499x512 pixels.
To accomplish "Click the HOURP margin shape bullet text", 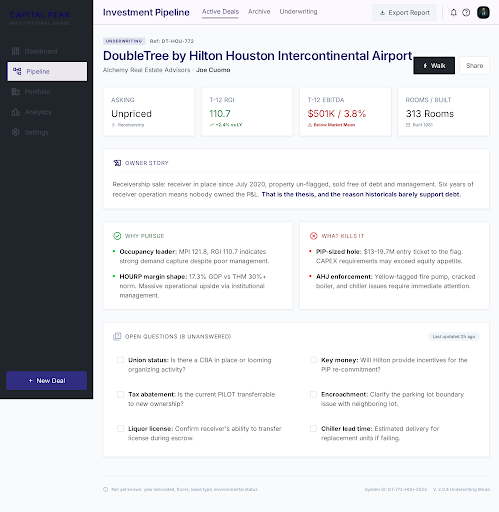I will coord(193,286).
